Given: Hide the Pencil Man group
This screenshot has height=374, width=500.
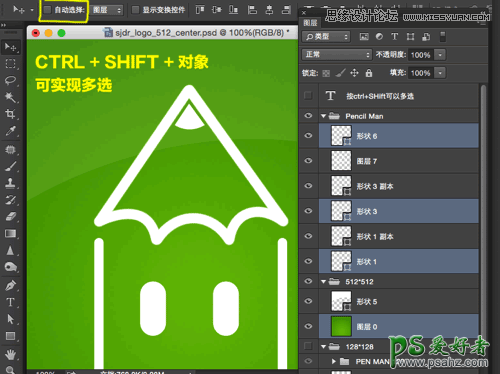Looking at the screenshot, I should coord(308,116).
